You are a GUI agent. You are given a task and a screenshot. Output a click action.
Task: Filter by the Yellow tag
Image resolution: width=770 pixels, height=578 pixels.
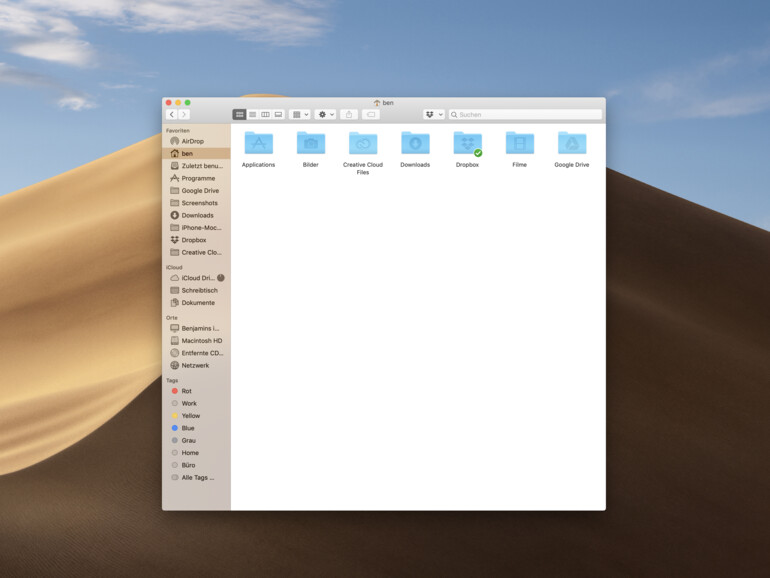[x=196, y=415]
